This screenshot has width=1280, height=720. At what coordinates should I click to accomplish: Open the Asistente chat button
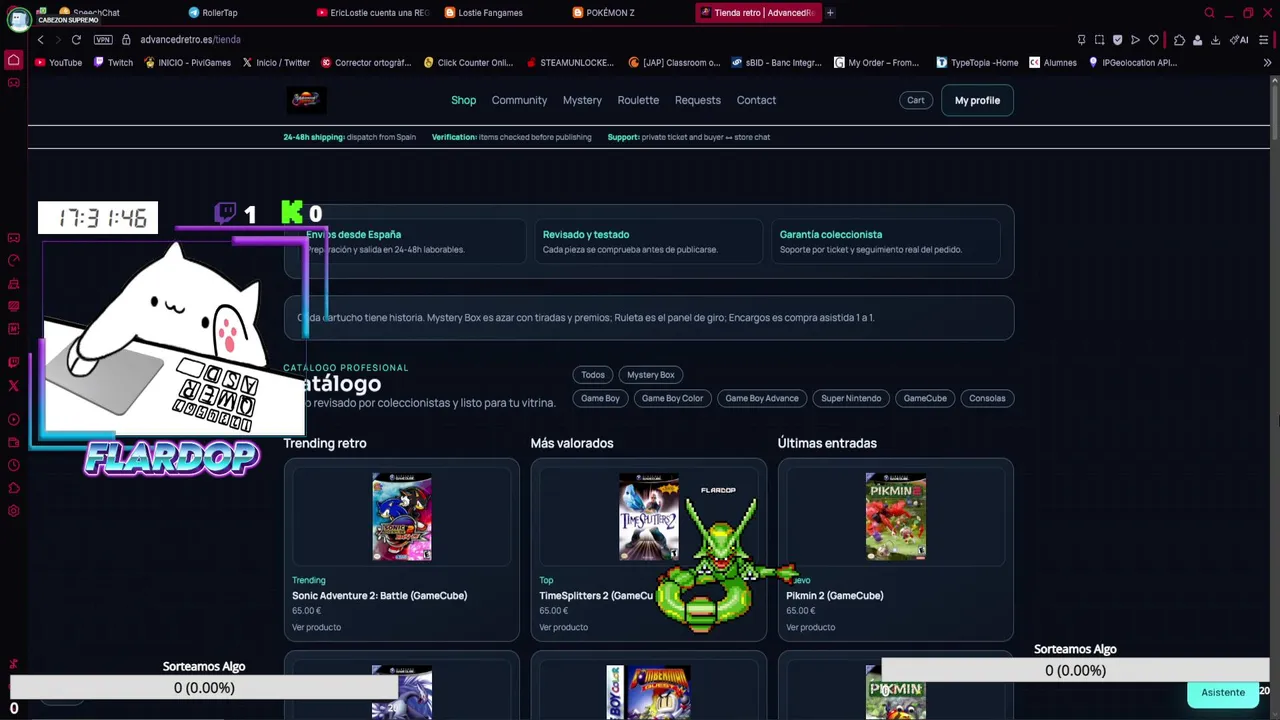[1223, 692]
